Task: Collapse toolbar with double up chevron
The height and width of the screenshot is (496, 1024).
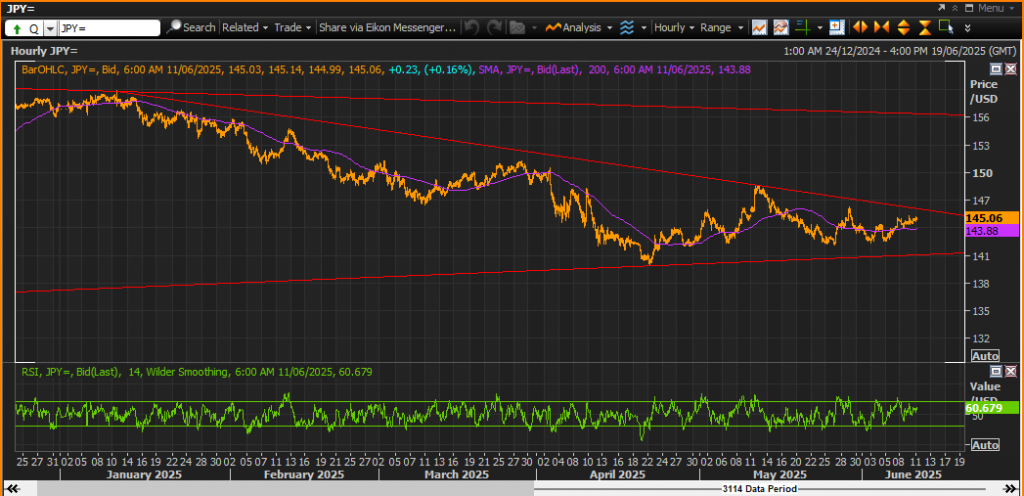Action: (x=955, y=8)
